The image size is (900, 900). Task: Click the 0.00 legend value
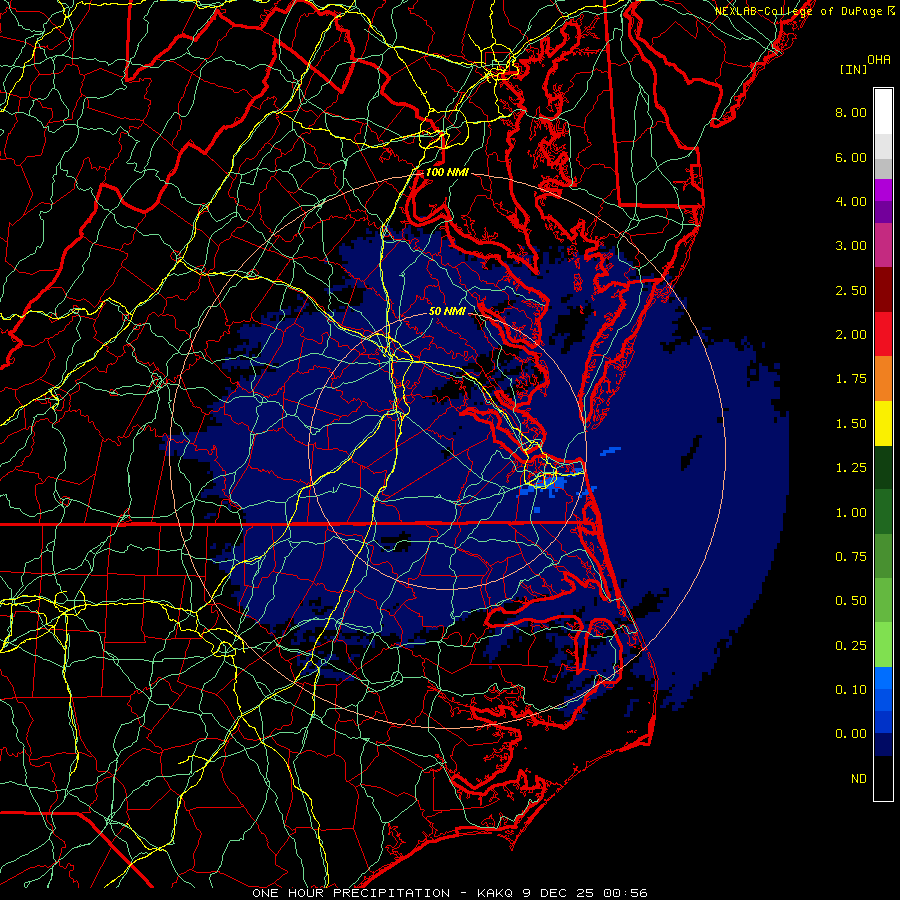pos(851,734)
